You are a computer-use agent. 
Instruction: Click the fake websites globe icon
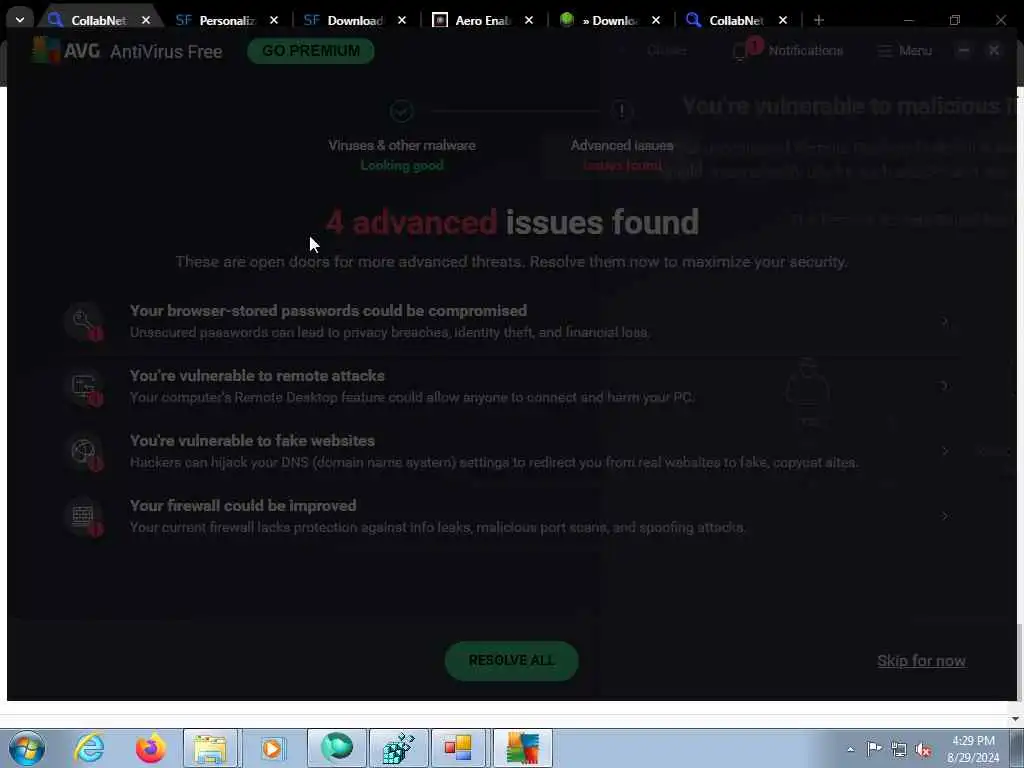point(84,451)
